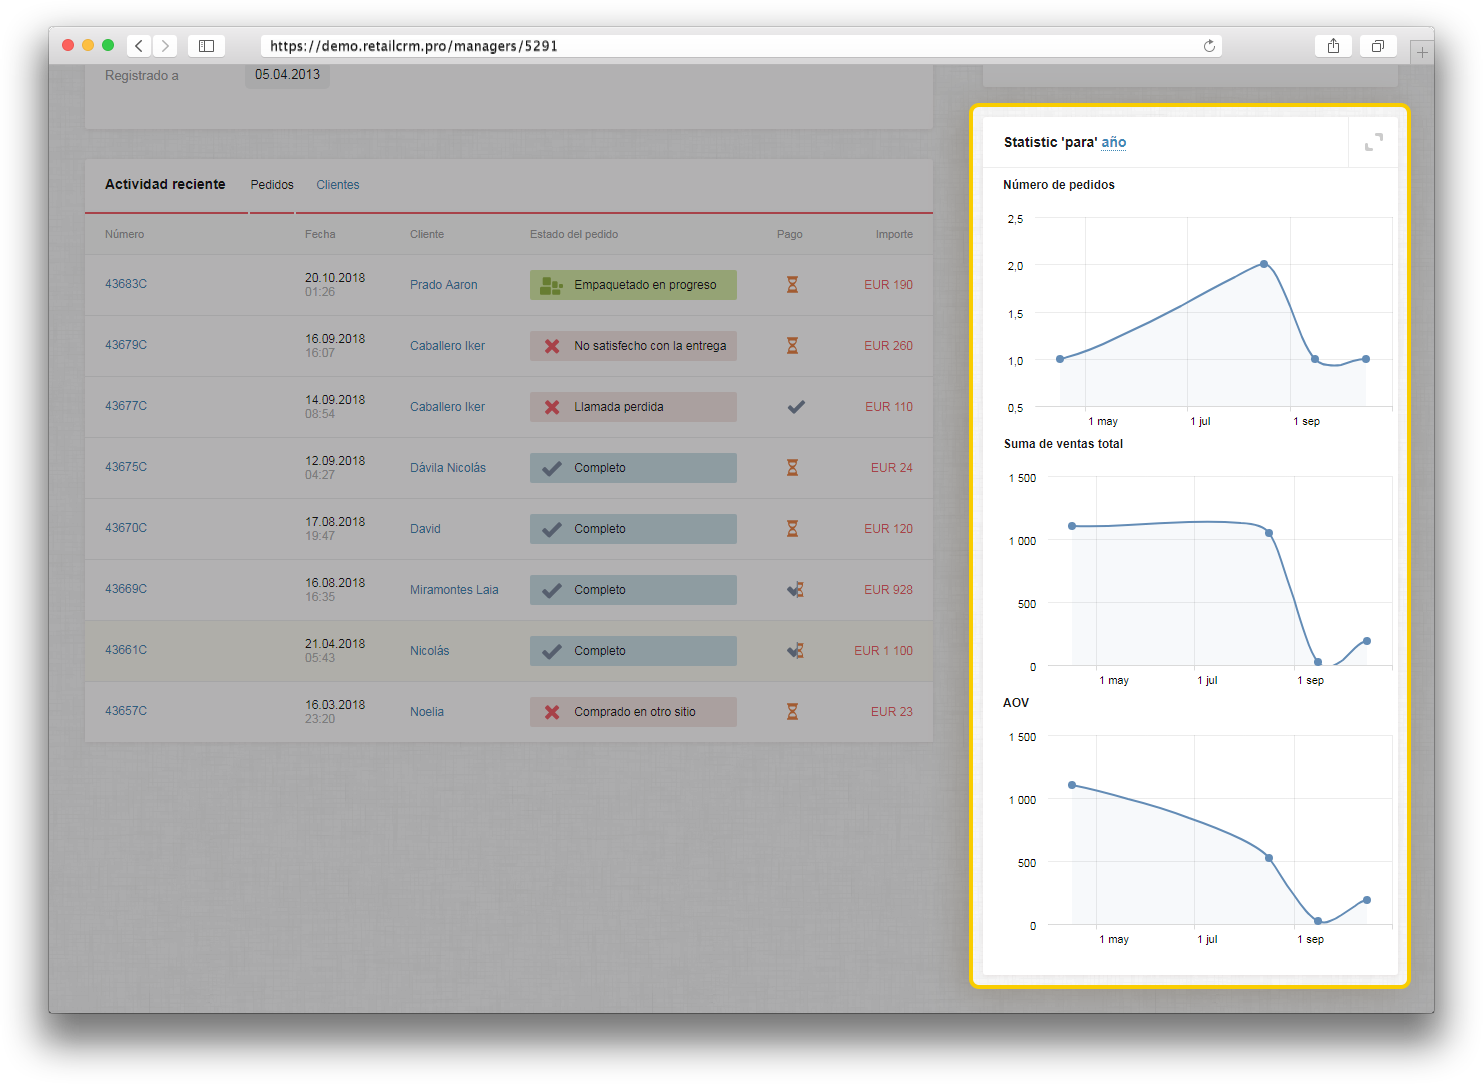Switch to the Clientes tab
1483x1084 pixels.
tap(338, 185)
